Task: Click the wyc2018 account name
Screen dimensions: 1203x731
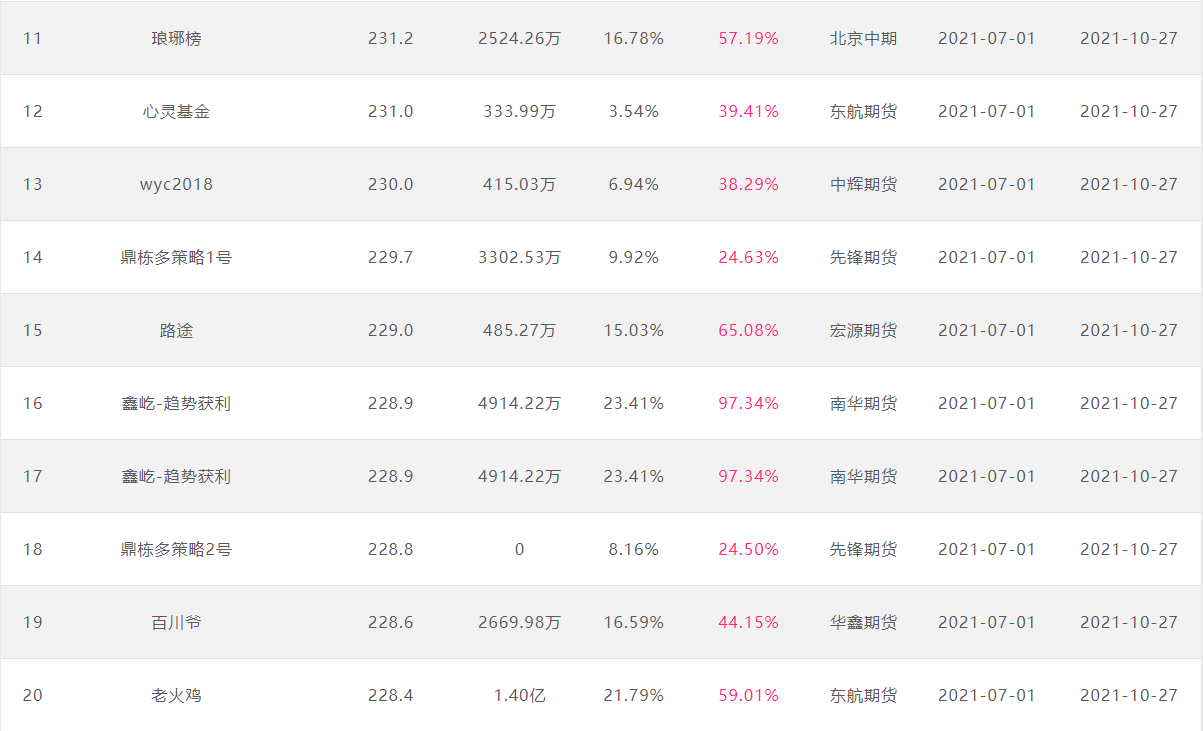Action: coord(176,184)
